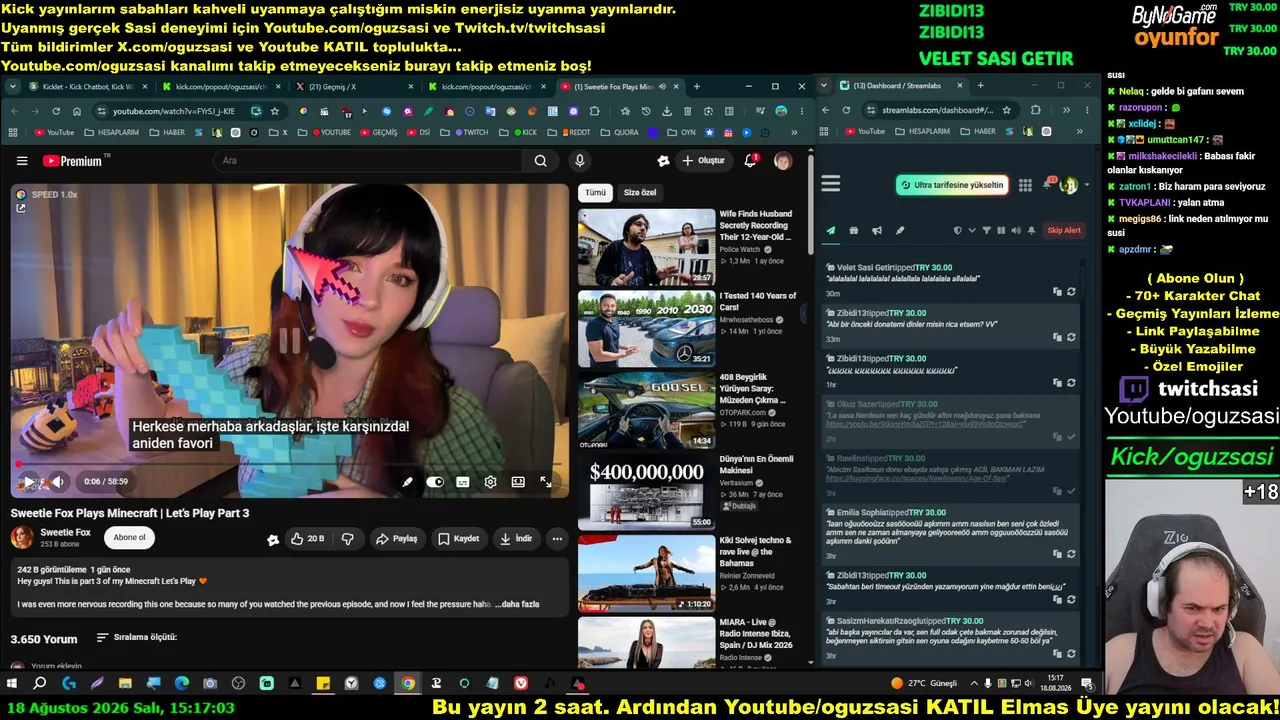The height and width of the screenshot is (720, 1280).
Task: Open the Streamlabs megaphone icon tab
Action: tap(876, 231)
